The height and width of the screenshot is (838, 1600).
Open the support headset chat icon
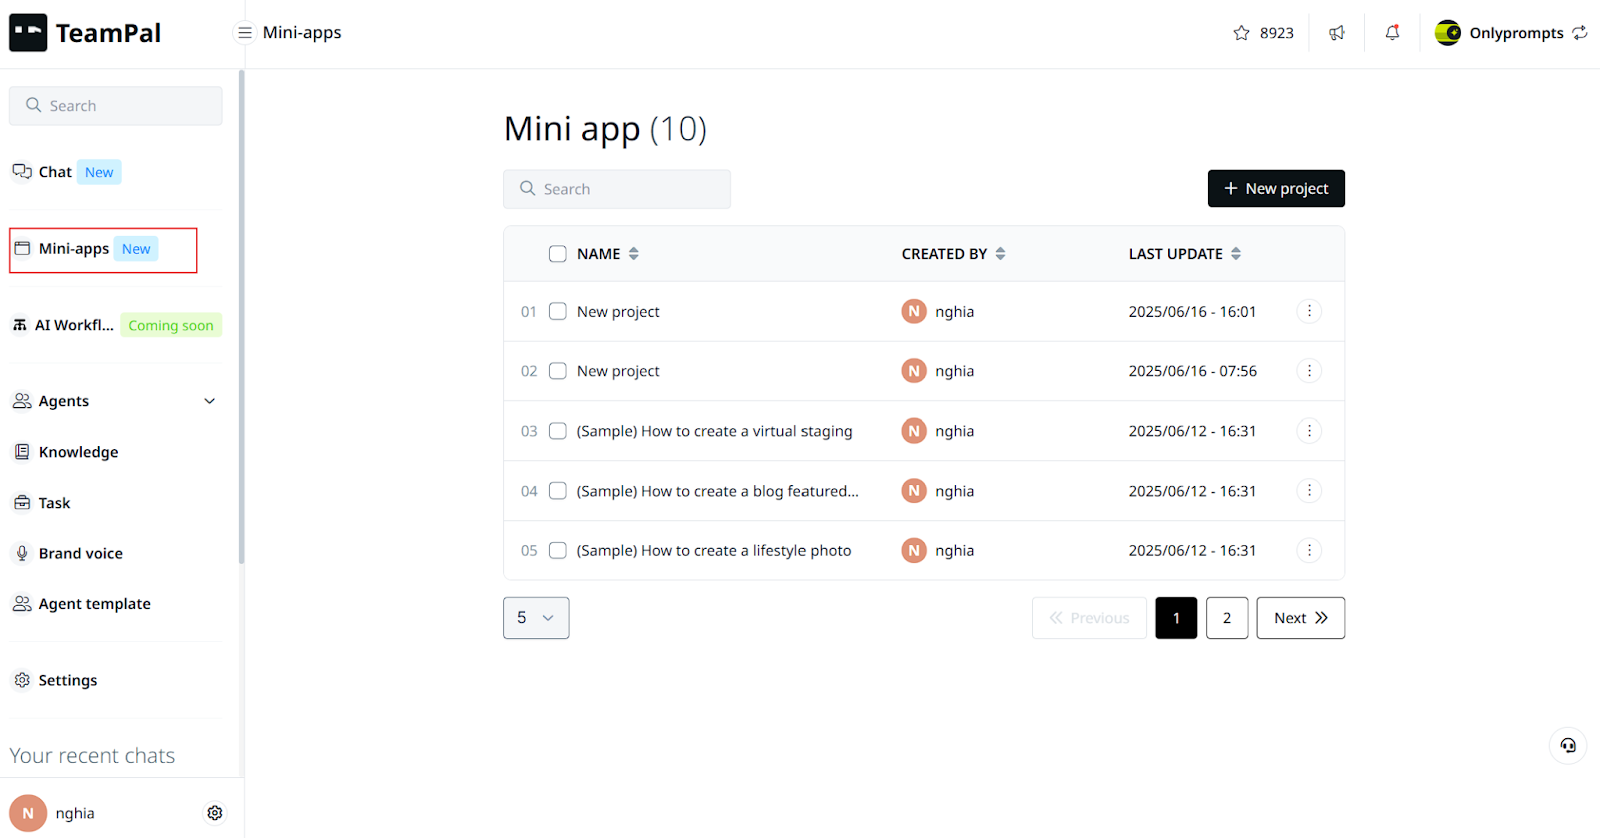[1568, 745]
